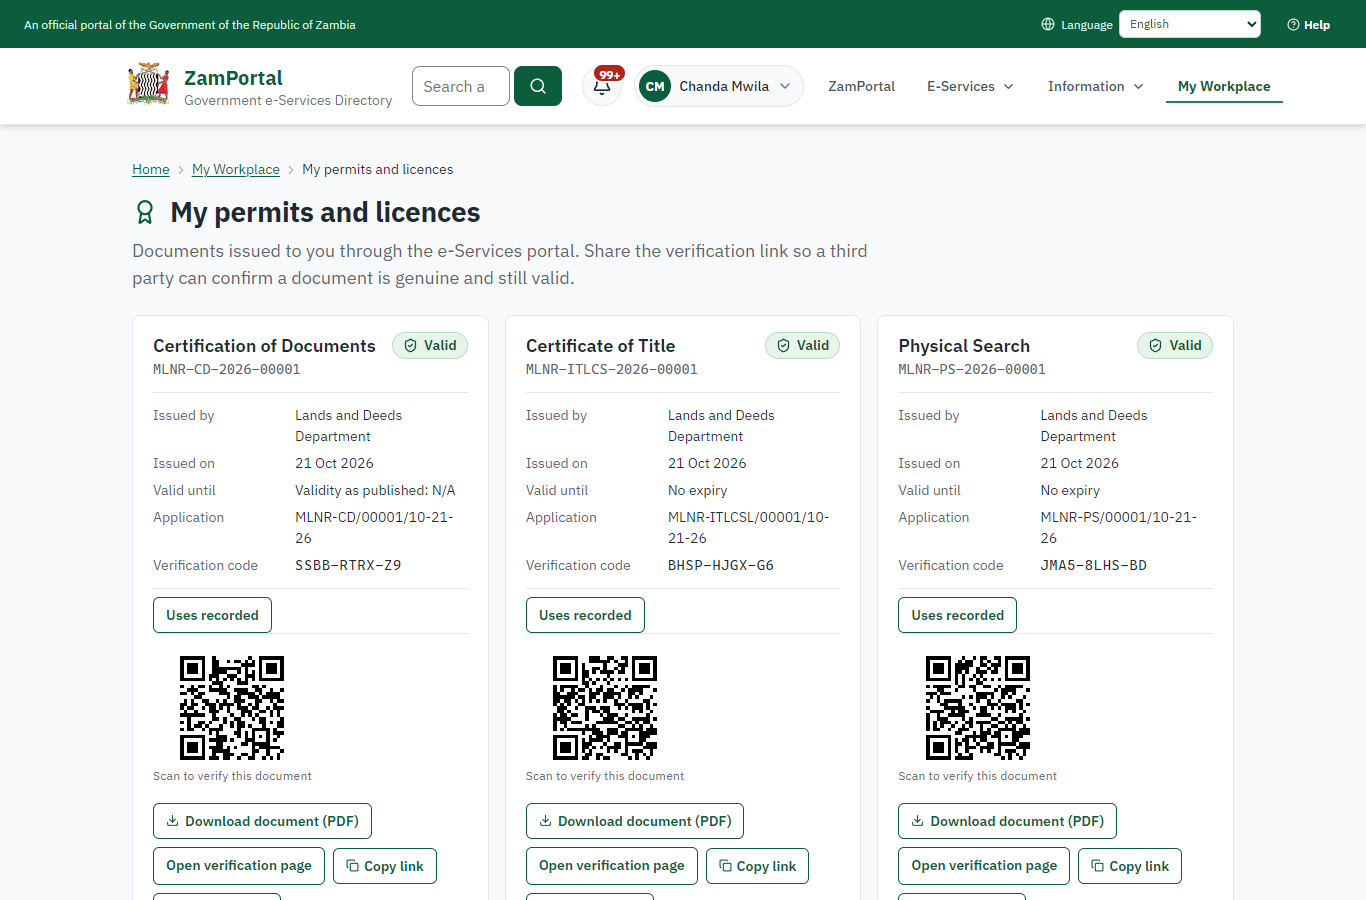Open the English language dropdown
This screenshot has width=1366, height=900.
(1190, 24)
